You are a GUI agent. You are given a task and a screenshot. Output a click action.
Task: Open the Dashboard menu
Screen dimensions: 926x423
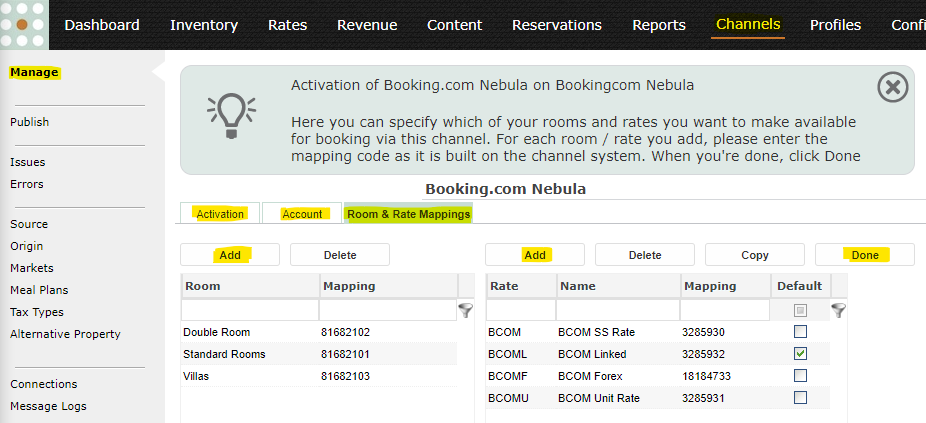coord(102,25)
